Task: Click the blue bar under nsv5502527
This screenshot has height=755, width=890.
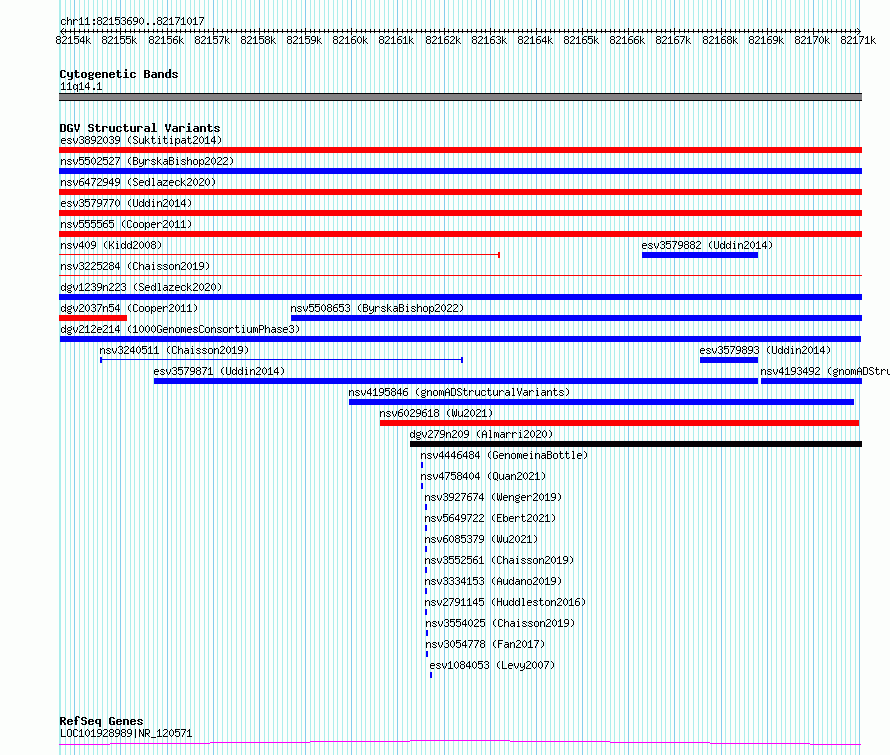Action: point(460,171)
